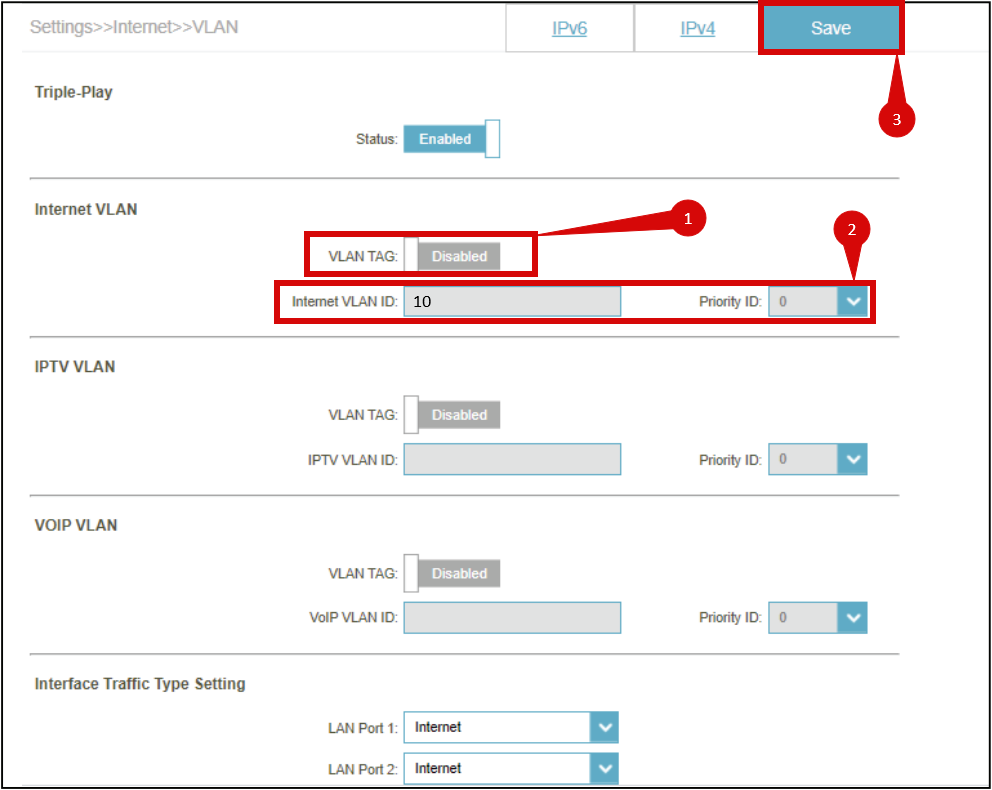Open the IPTV VLAN Priority ID dropdown
This screenshot has height=790, width=992.
coord(817,460)
